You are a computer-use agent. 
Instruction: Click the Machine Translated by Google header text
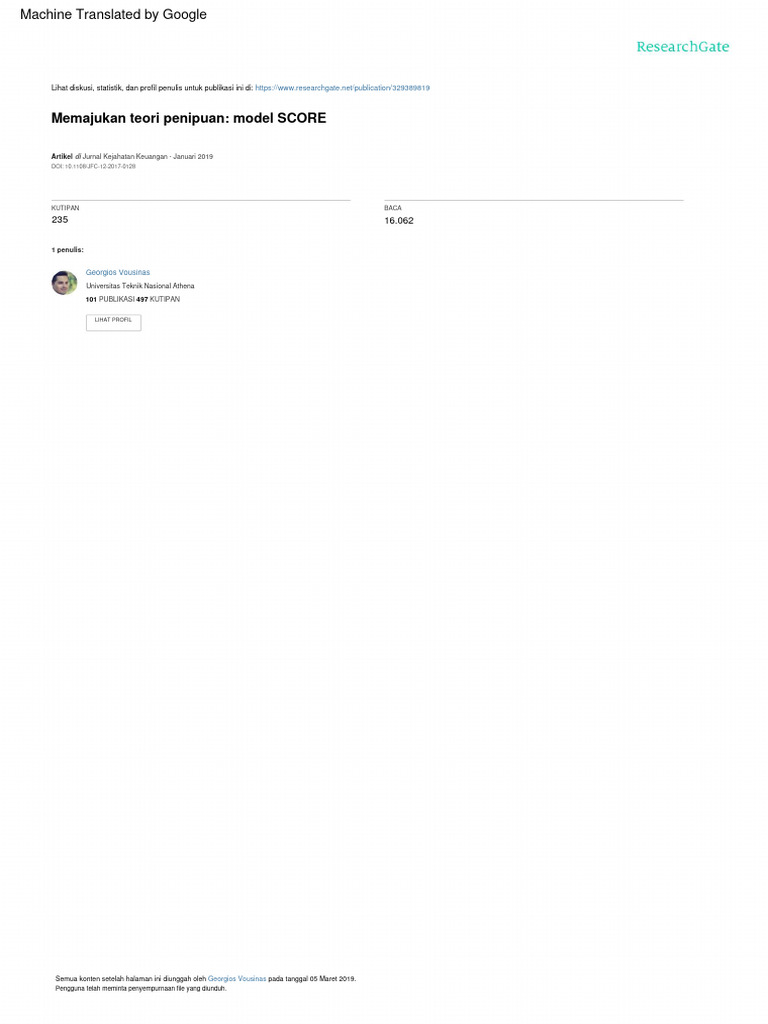tap(113, 14)
